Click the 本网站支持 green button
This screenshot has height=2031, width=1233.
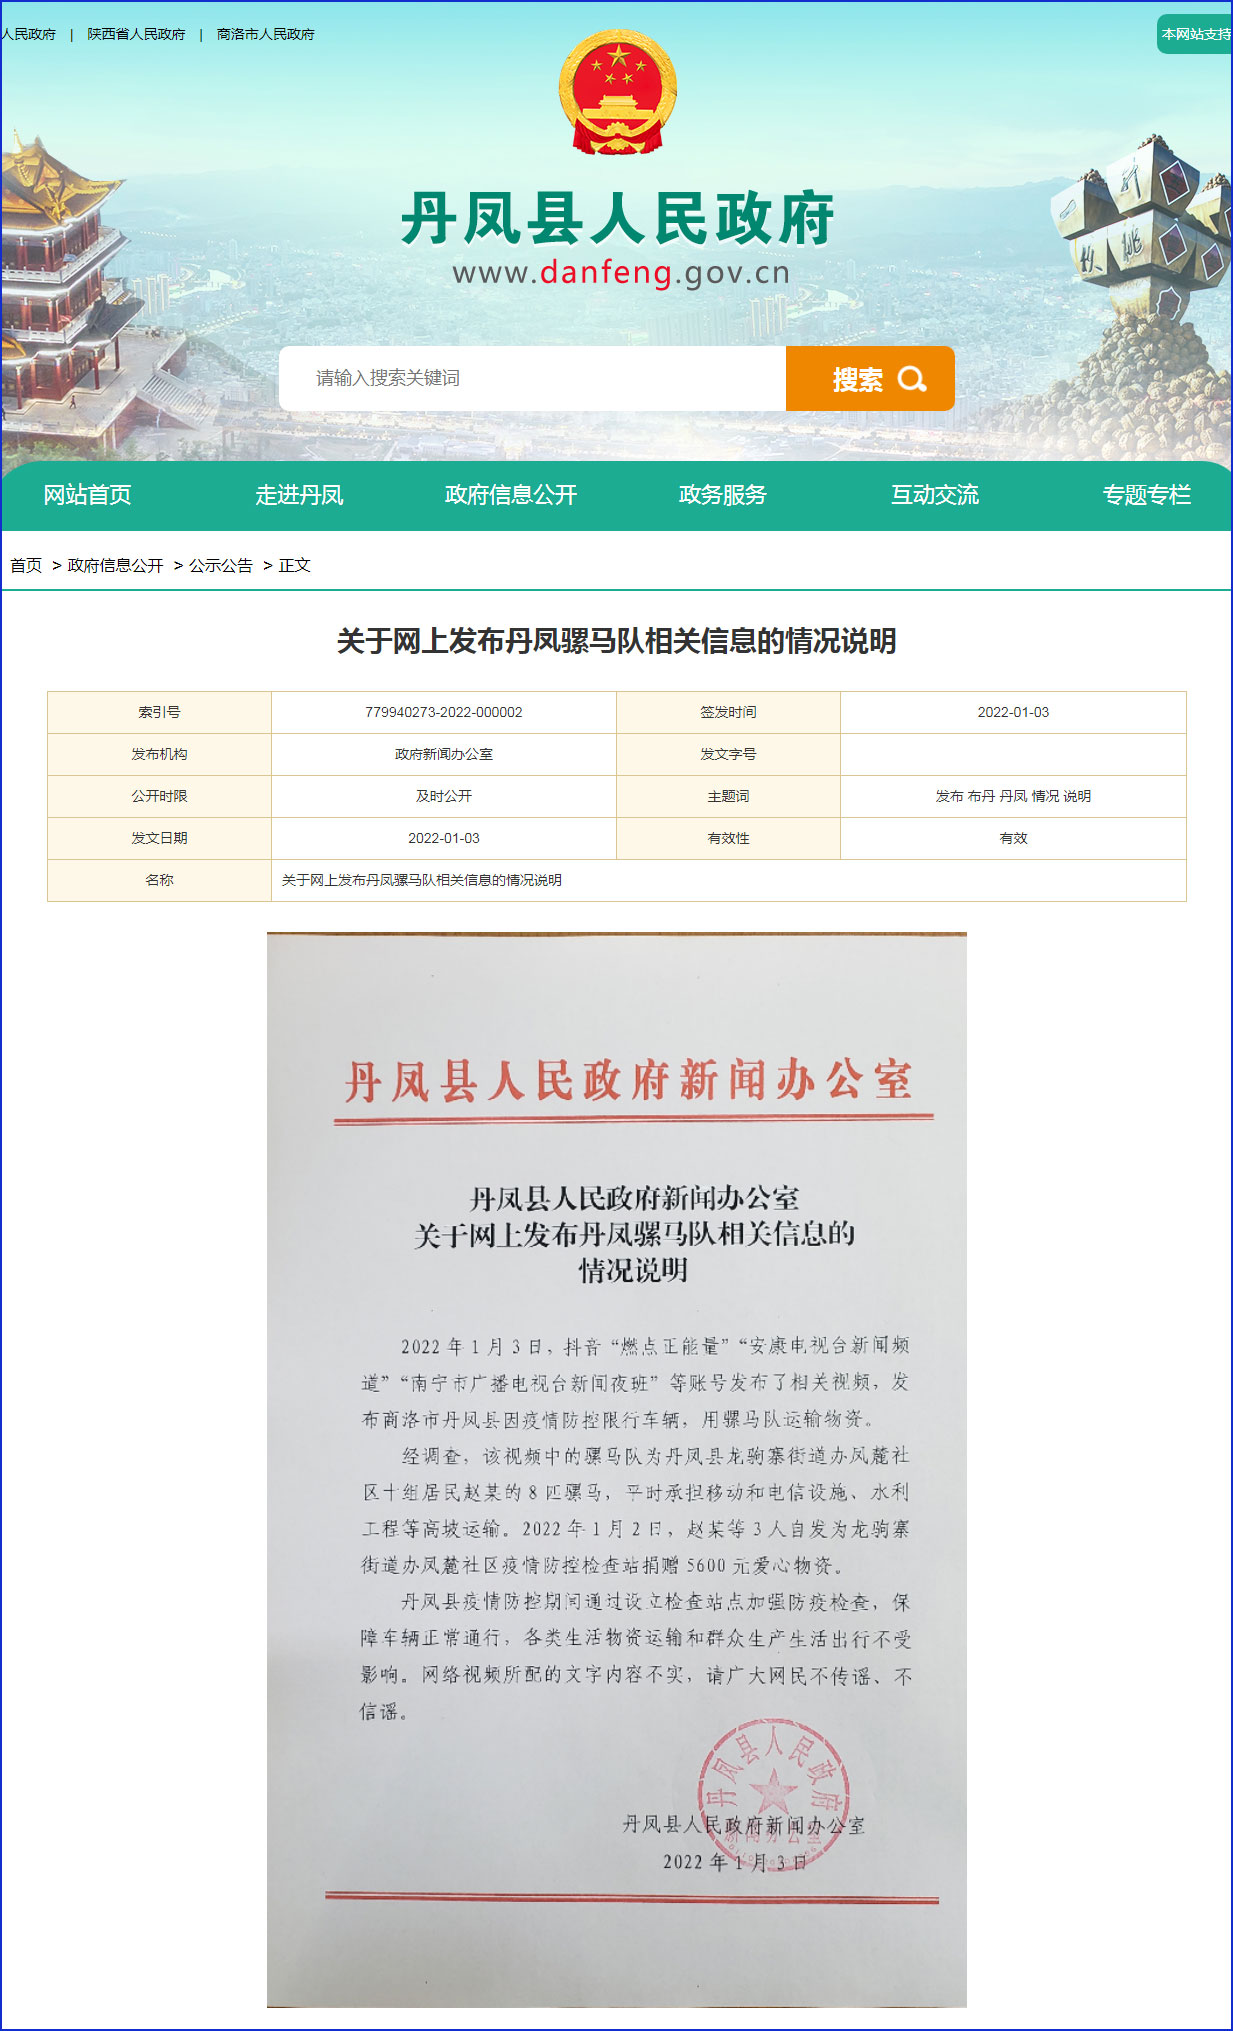pyautogui.click(x=1195, y=34)
